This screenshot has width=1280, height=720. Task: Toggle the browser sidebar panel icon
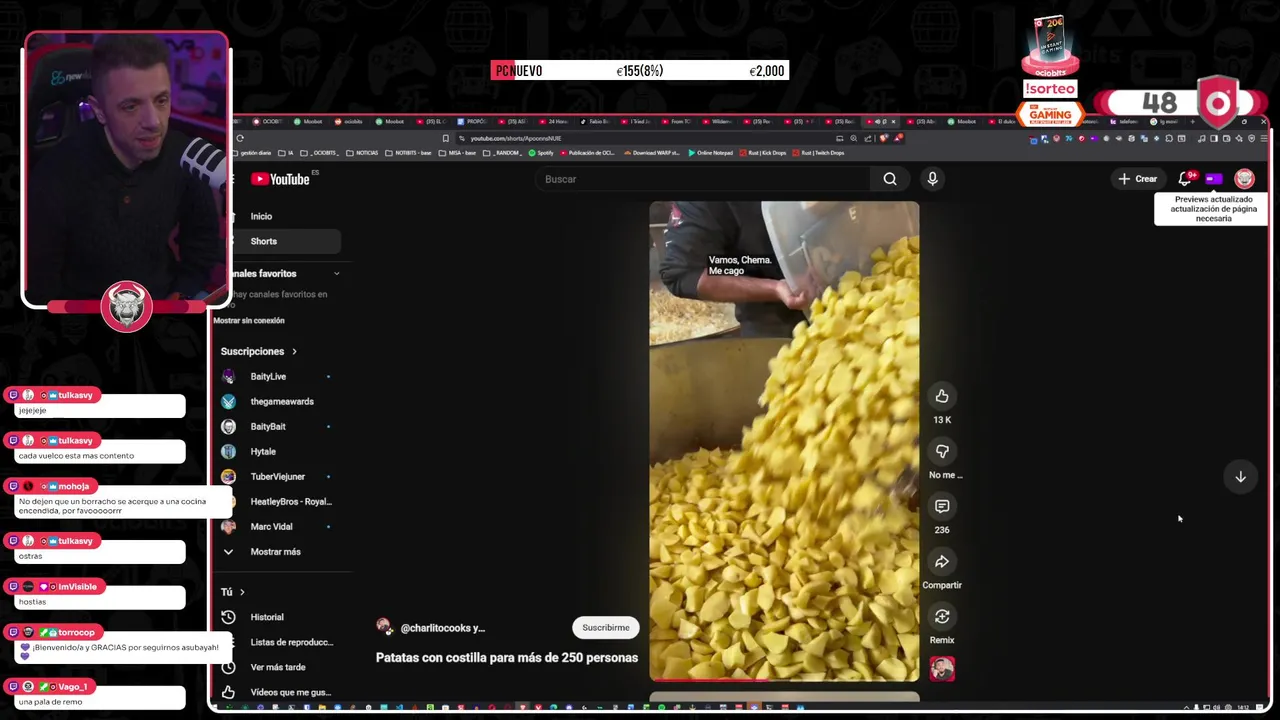tap(1214, 138)
